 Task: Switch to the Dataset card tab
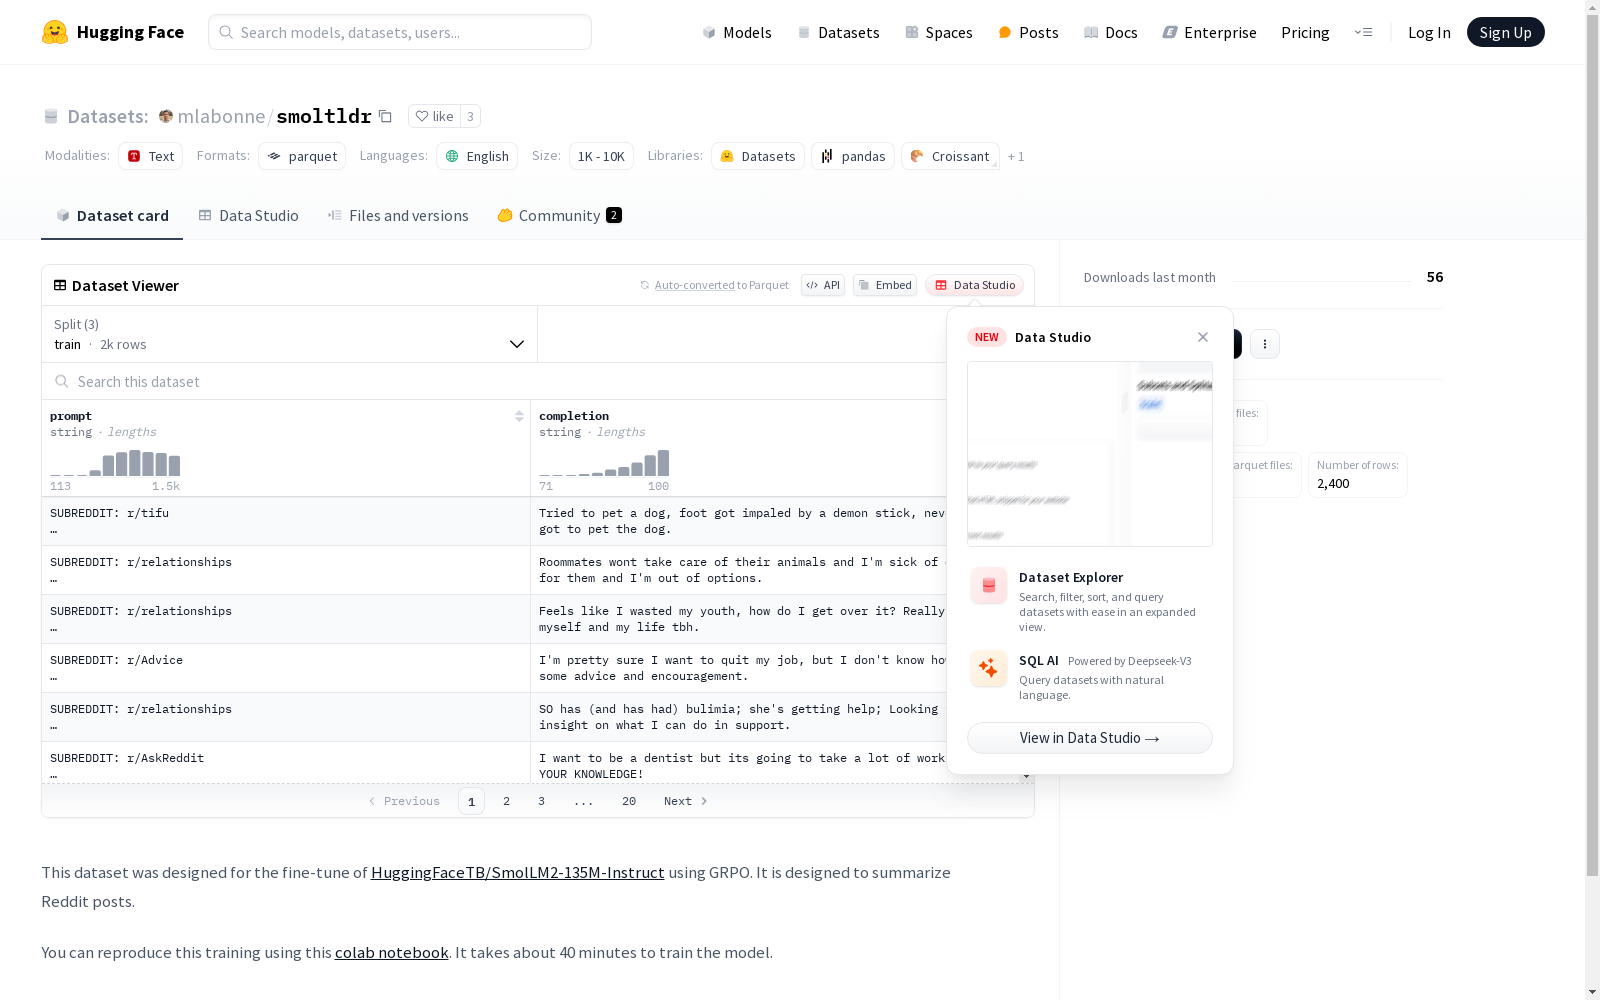[x=112, y=216]
